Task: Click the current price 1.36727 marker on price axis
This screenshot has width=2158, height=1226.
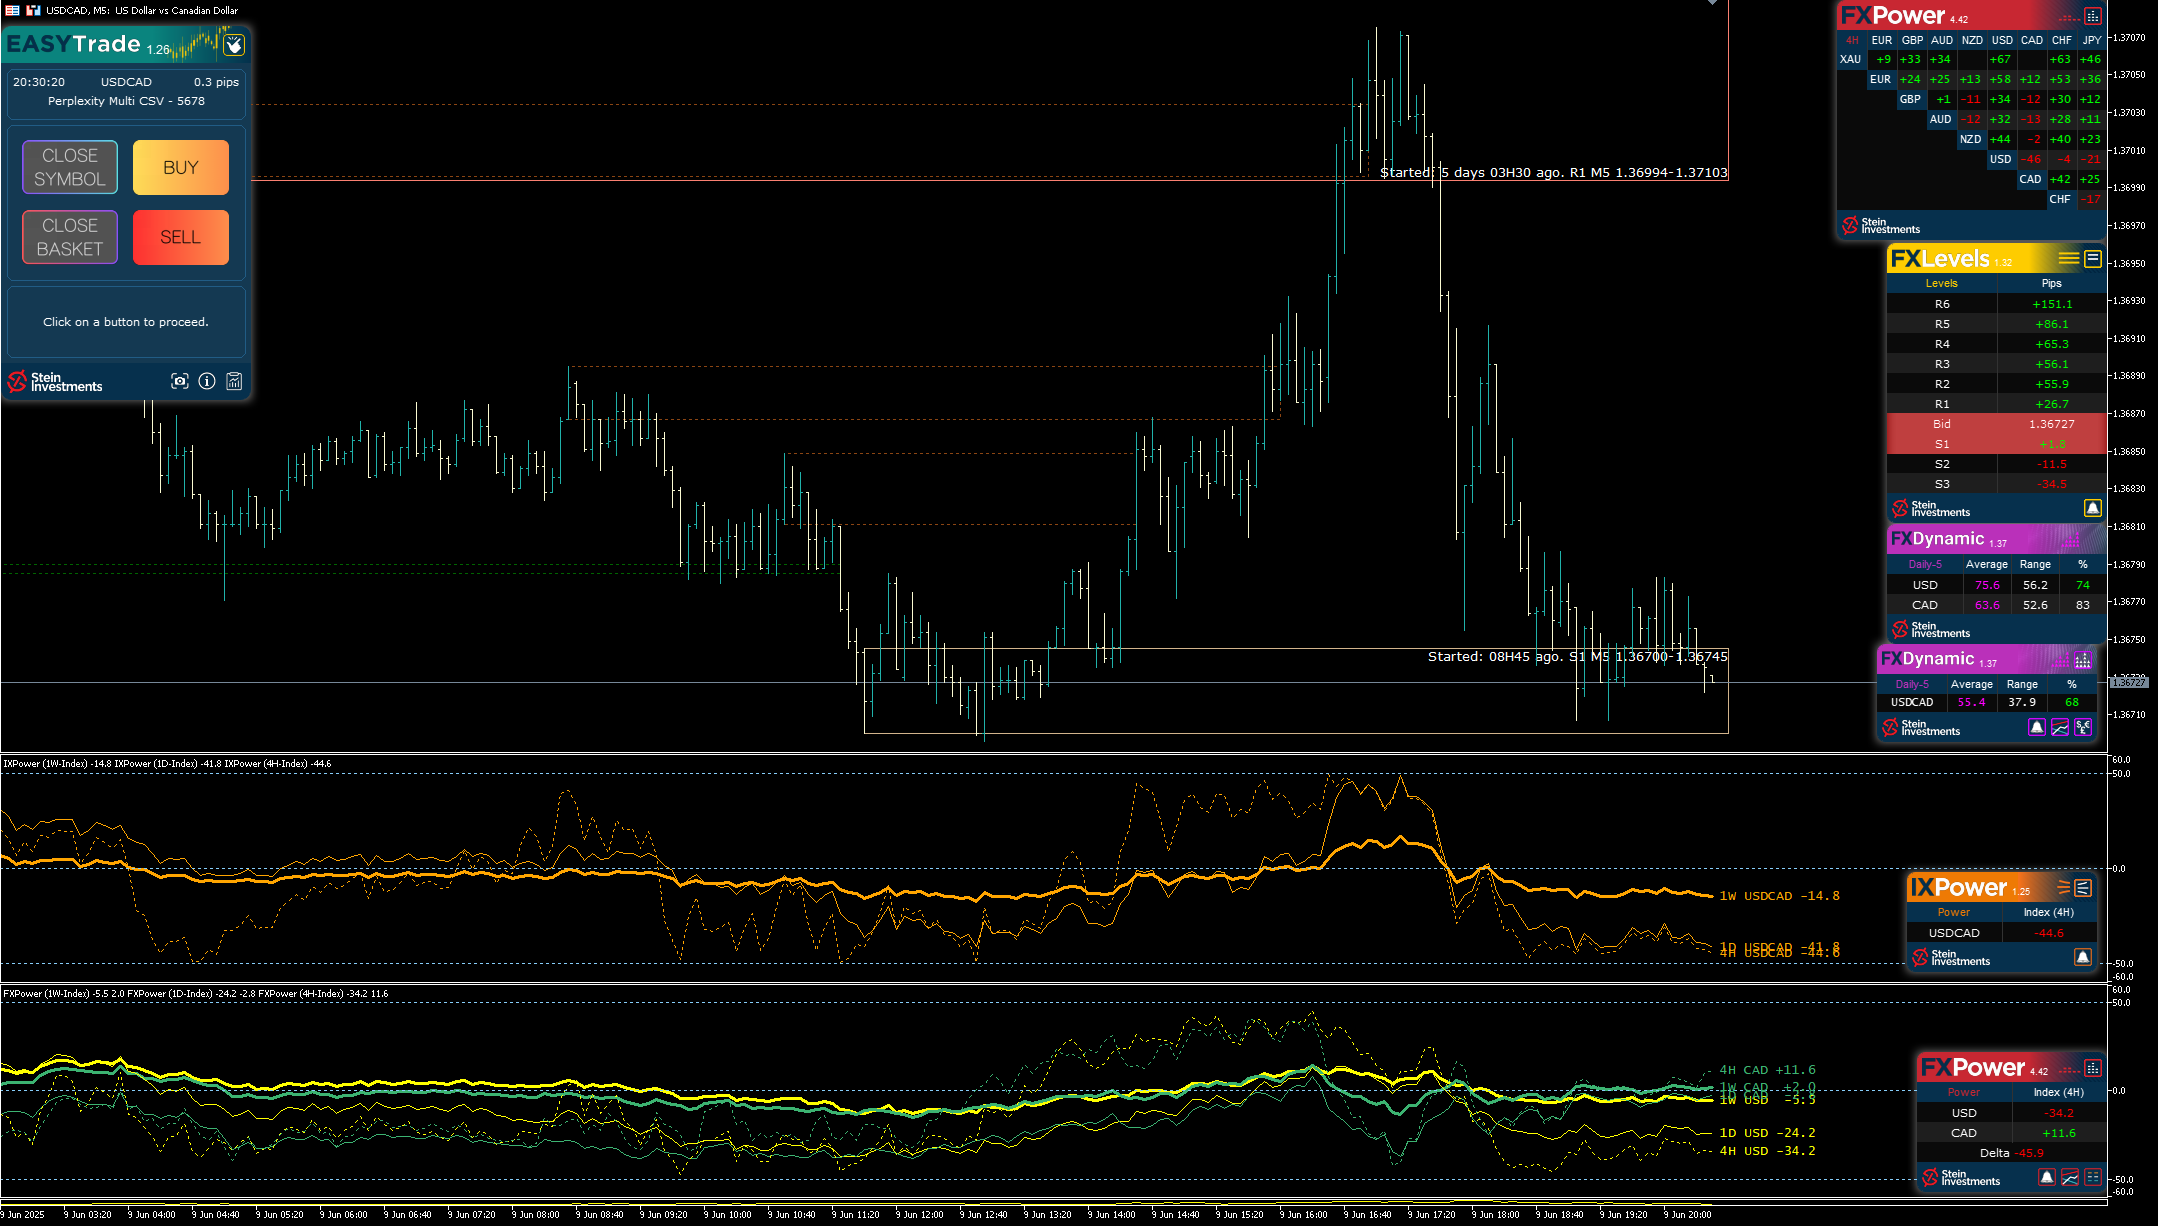Action: click(2129, 682)
